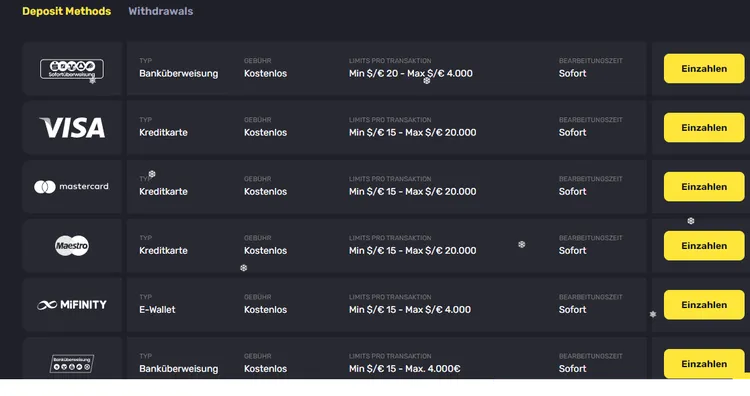Click Einzahlen for Sofortüberweisung

[x=704, y=68]
